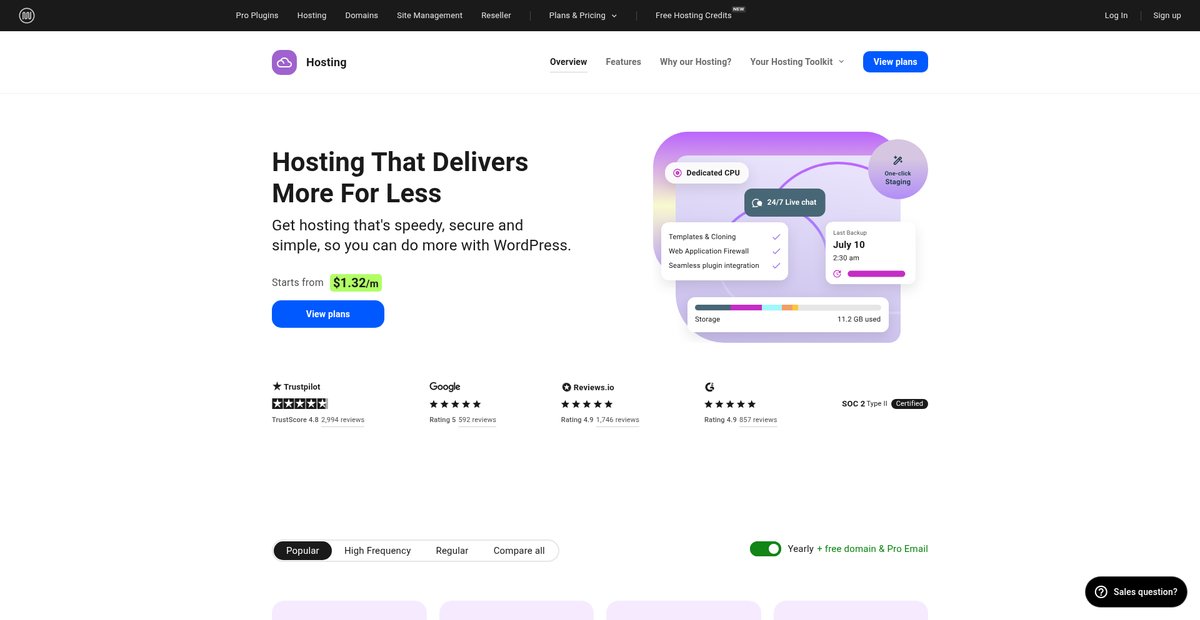
Task: Open Hosting in the top navigation bar
Action: (312, 15)
